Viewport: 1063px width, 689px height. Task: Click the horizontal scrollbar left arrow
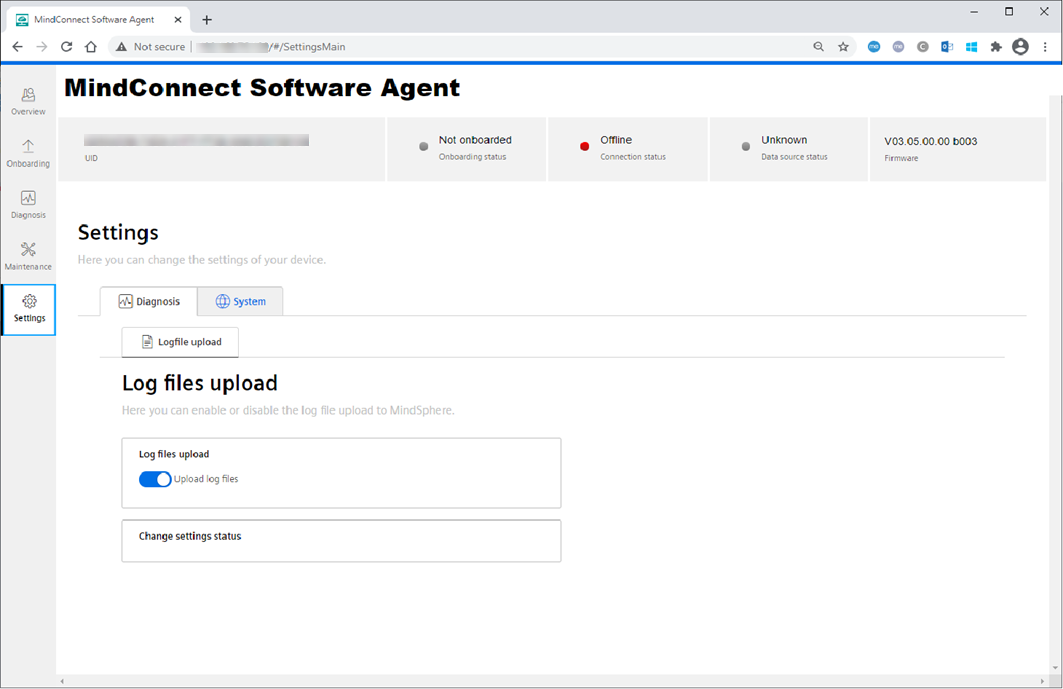(62, 681)
